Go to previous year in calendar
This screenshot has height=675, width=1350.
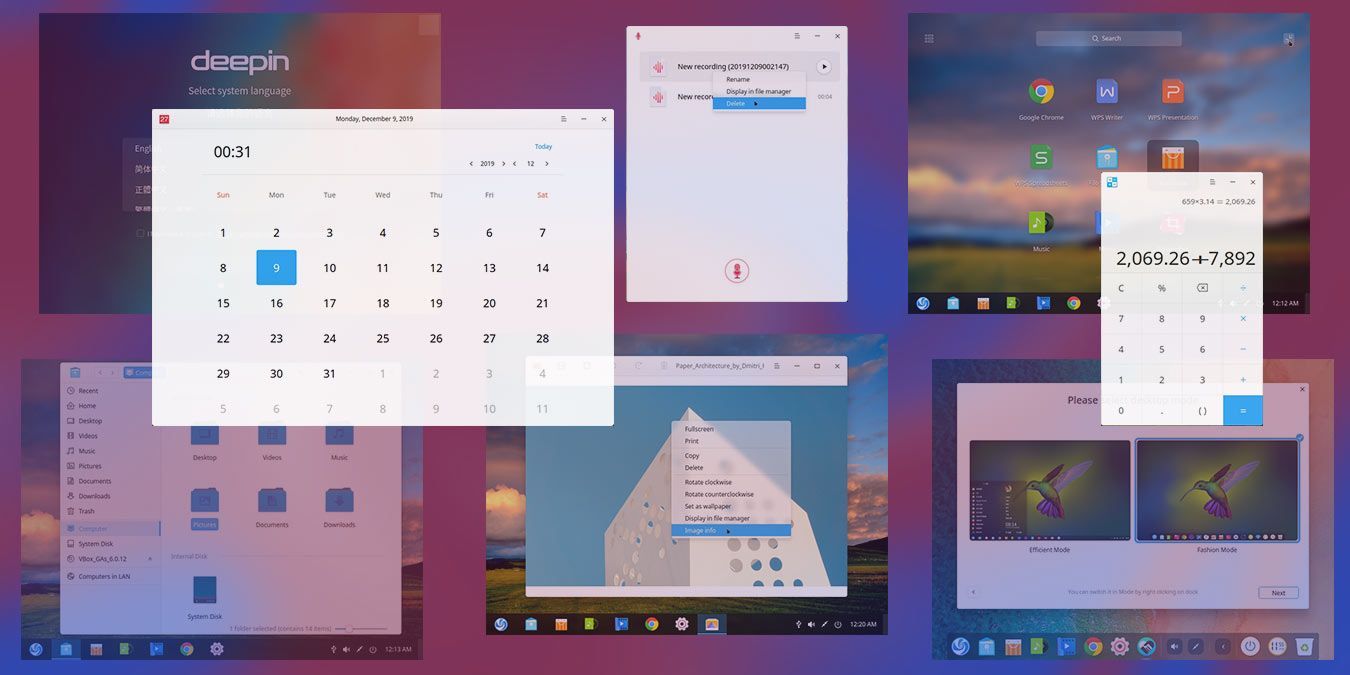tap(471, 164)
